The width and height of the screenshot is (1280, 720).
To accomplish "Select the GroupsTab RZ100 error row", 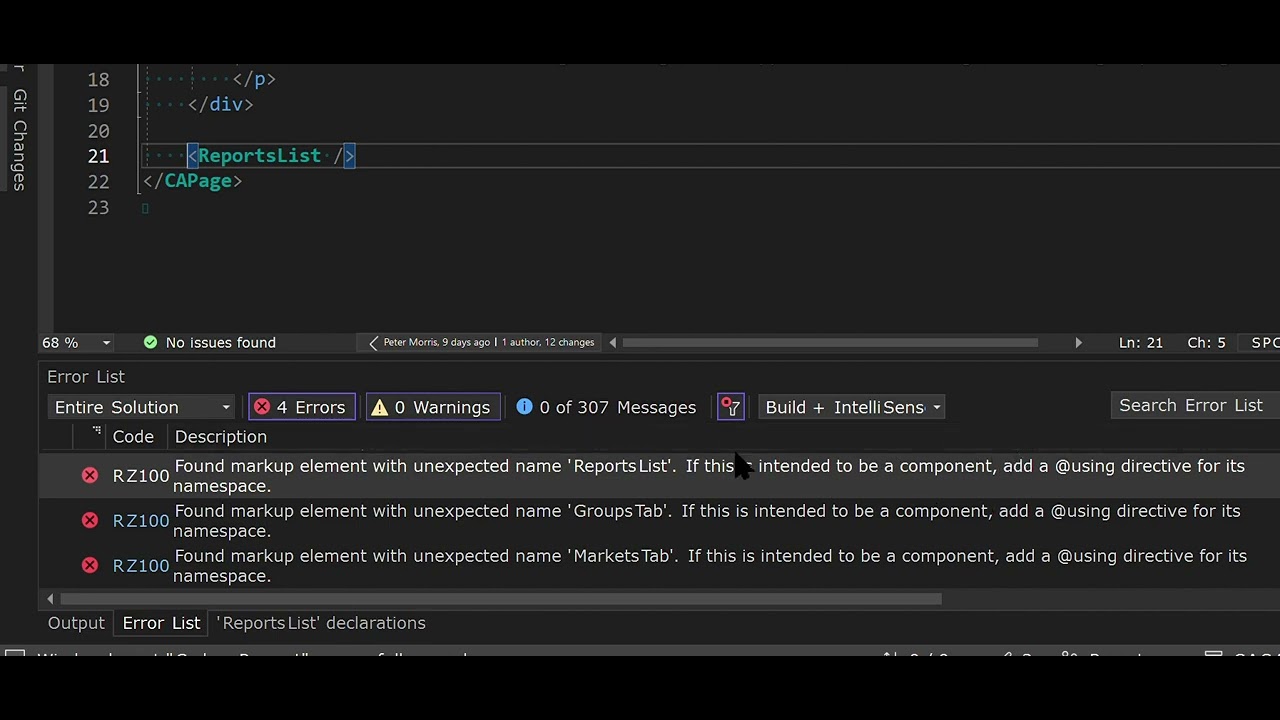I will (x=660, y=521).
